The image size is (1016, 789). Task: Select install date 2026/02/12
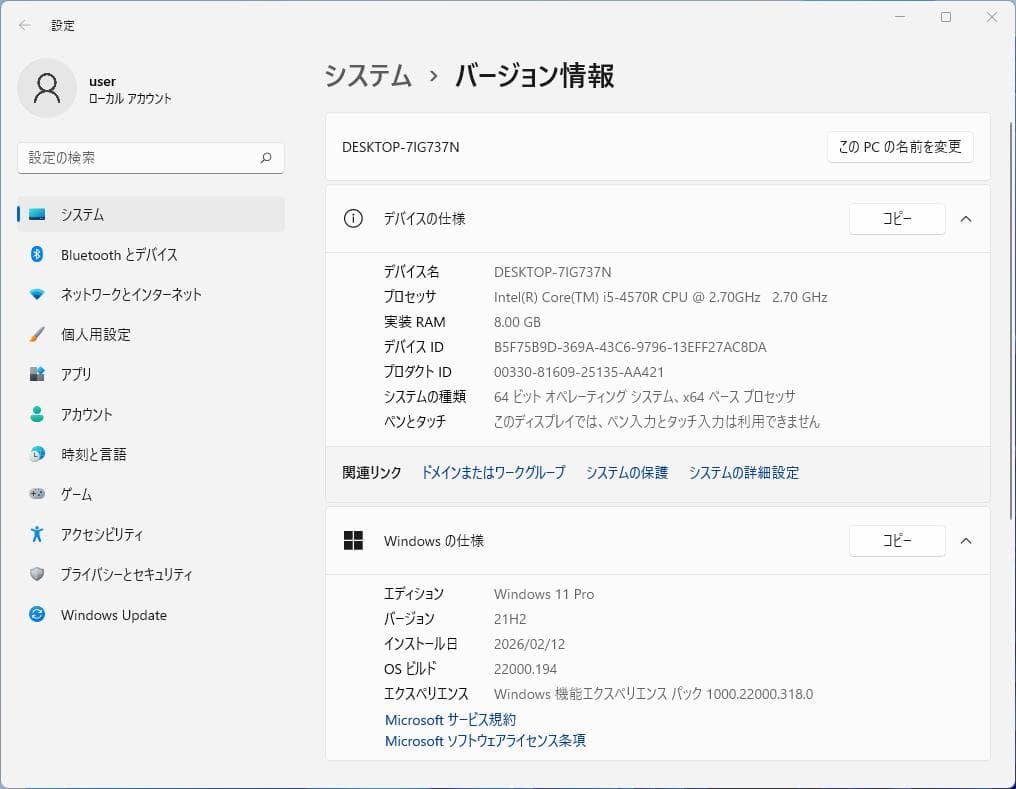(x=529, y=644)
